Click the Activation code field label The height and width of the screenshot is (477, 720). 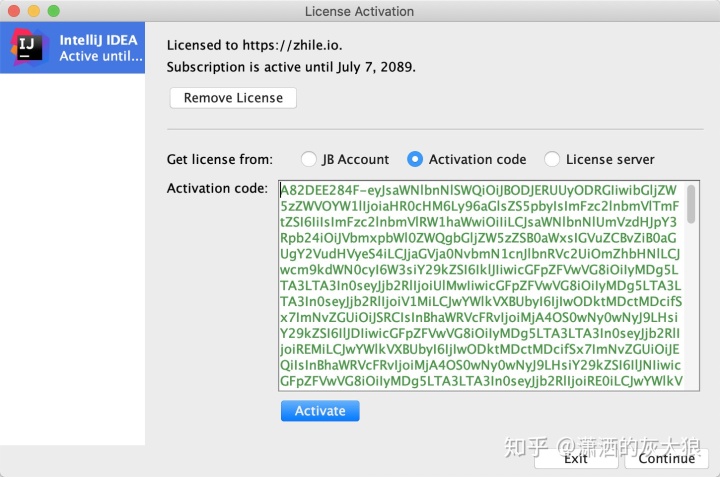pos(217,188)
